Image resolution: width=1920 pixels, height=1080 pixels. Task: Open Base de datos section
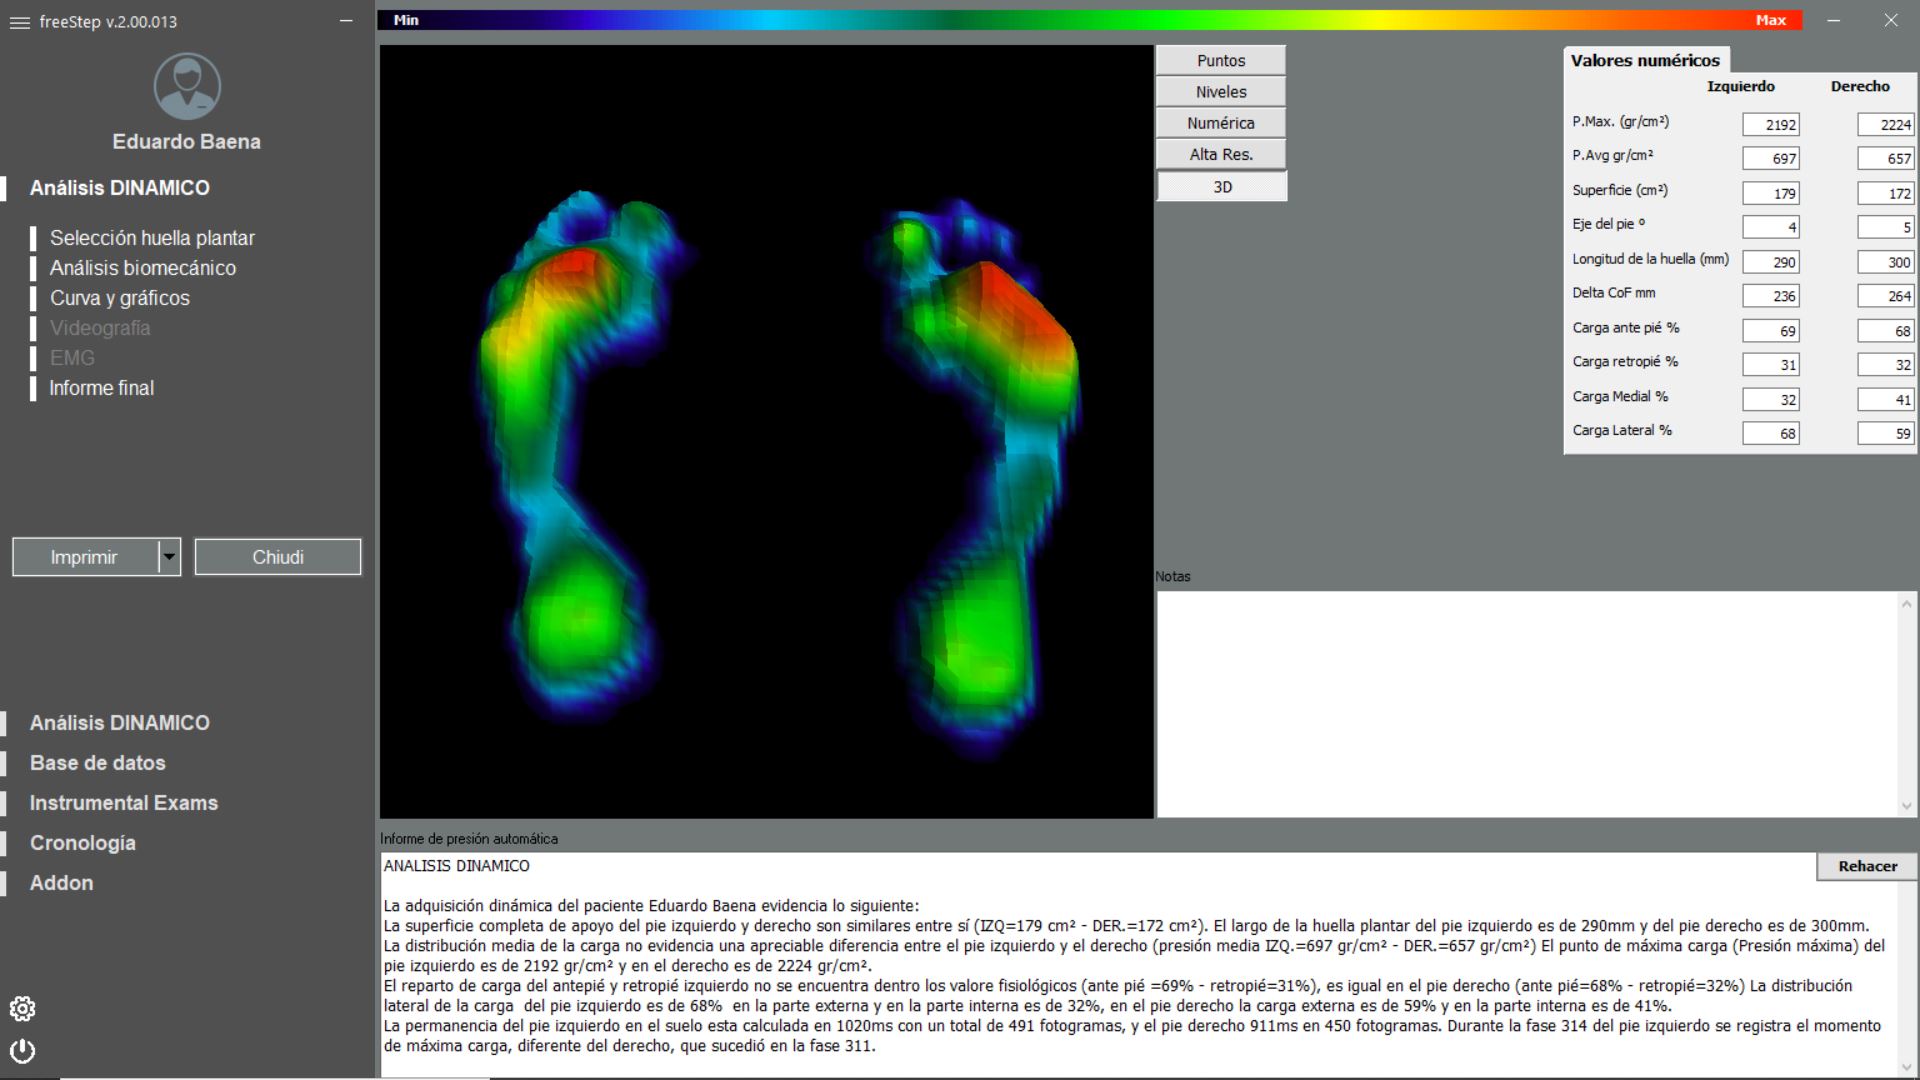tap(97, 763)
